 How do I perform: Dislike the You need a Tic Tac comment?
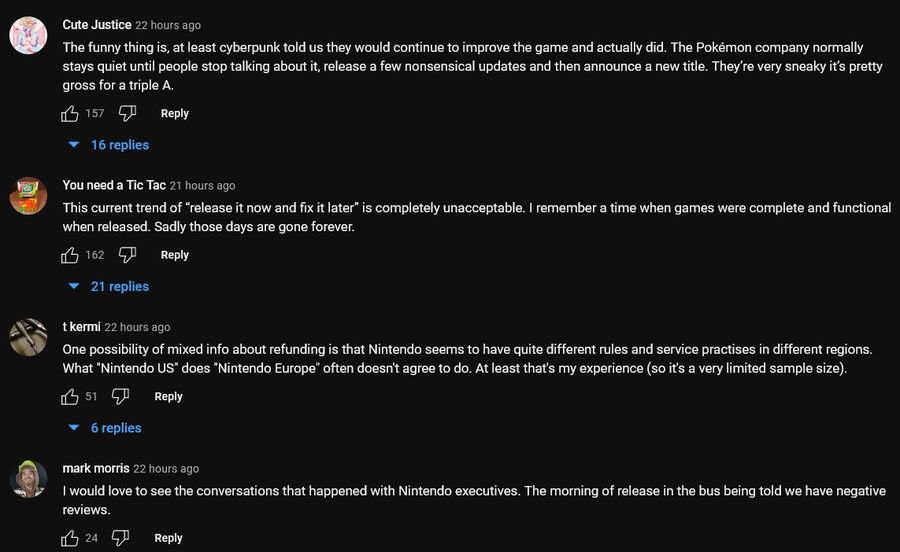(127, 255)
